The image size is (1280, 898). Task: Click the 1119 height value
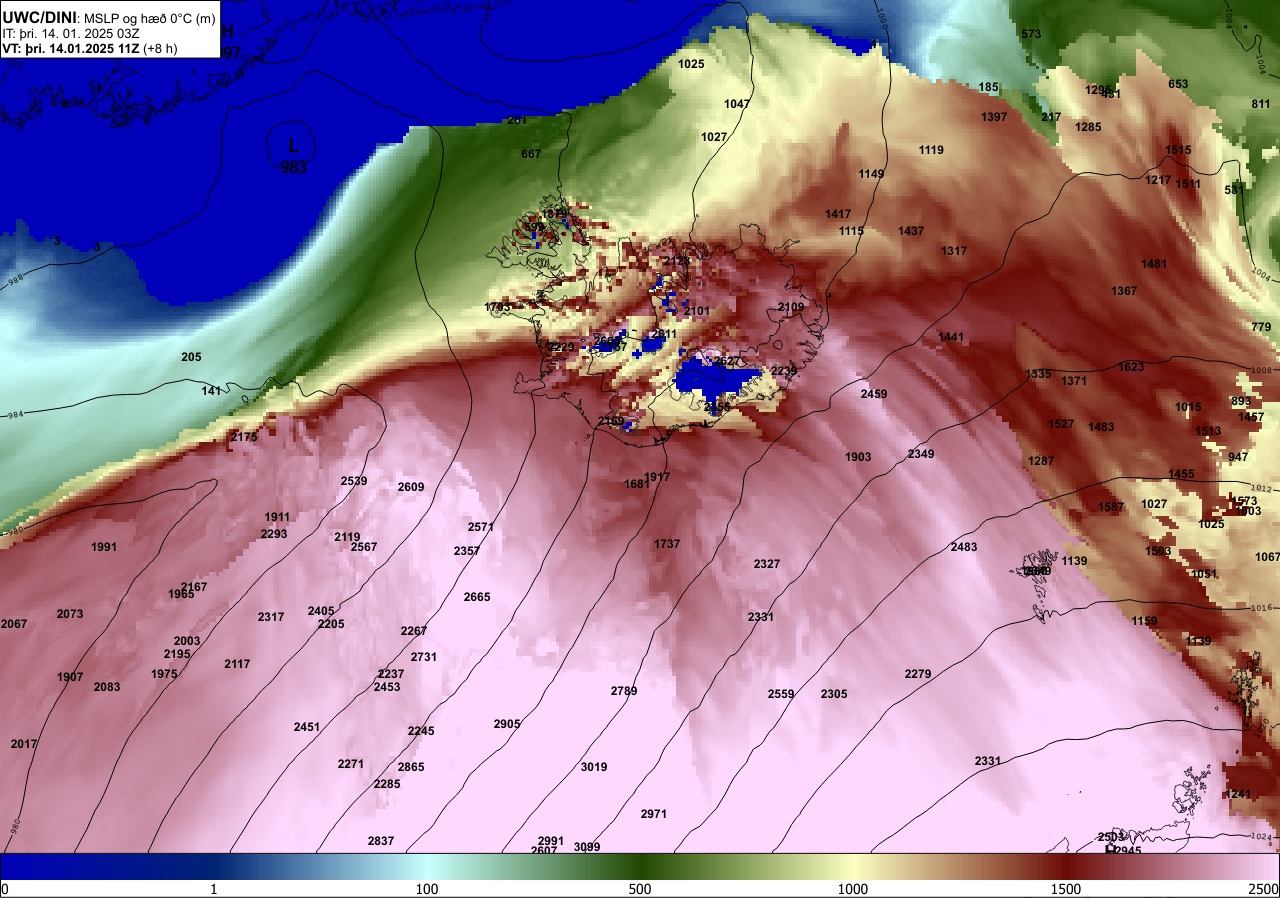point(931,150)
